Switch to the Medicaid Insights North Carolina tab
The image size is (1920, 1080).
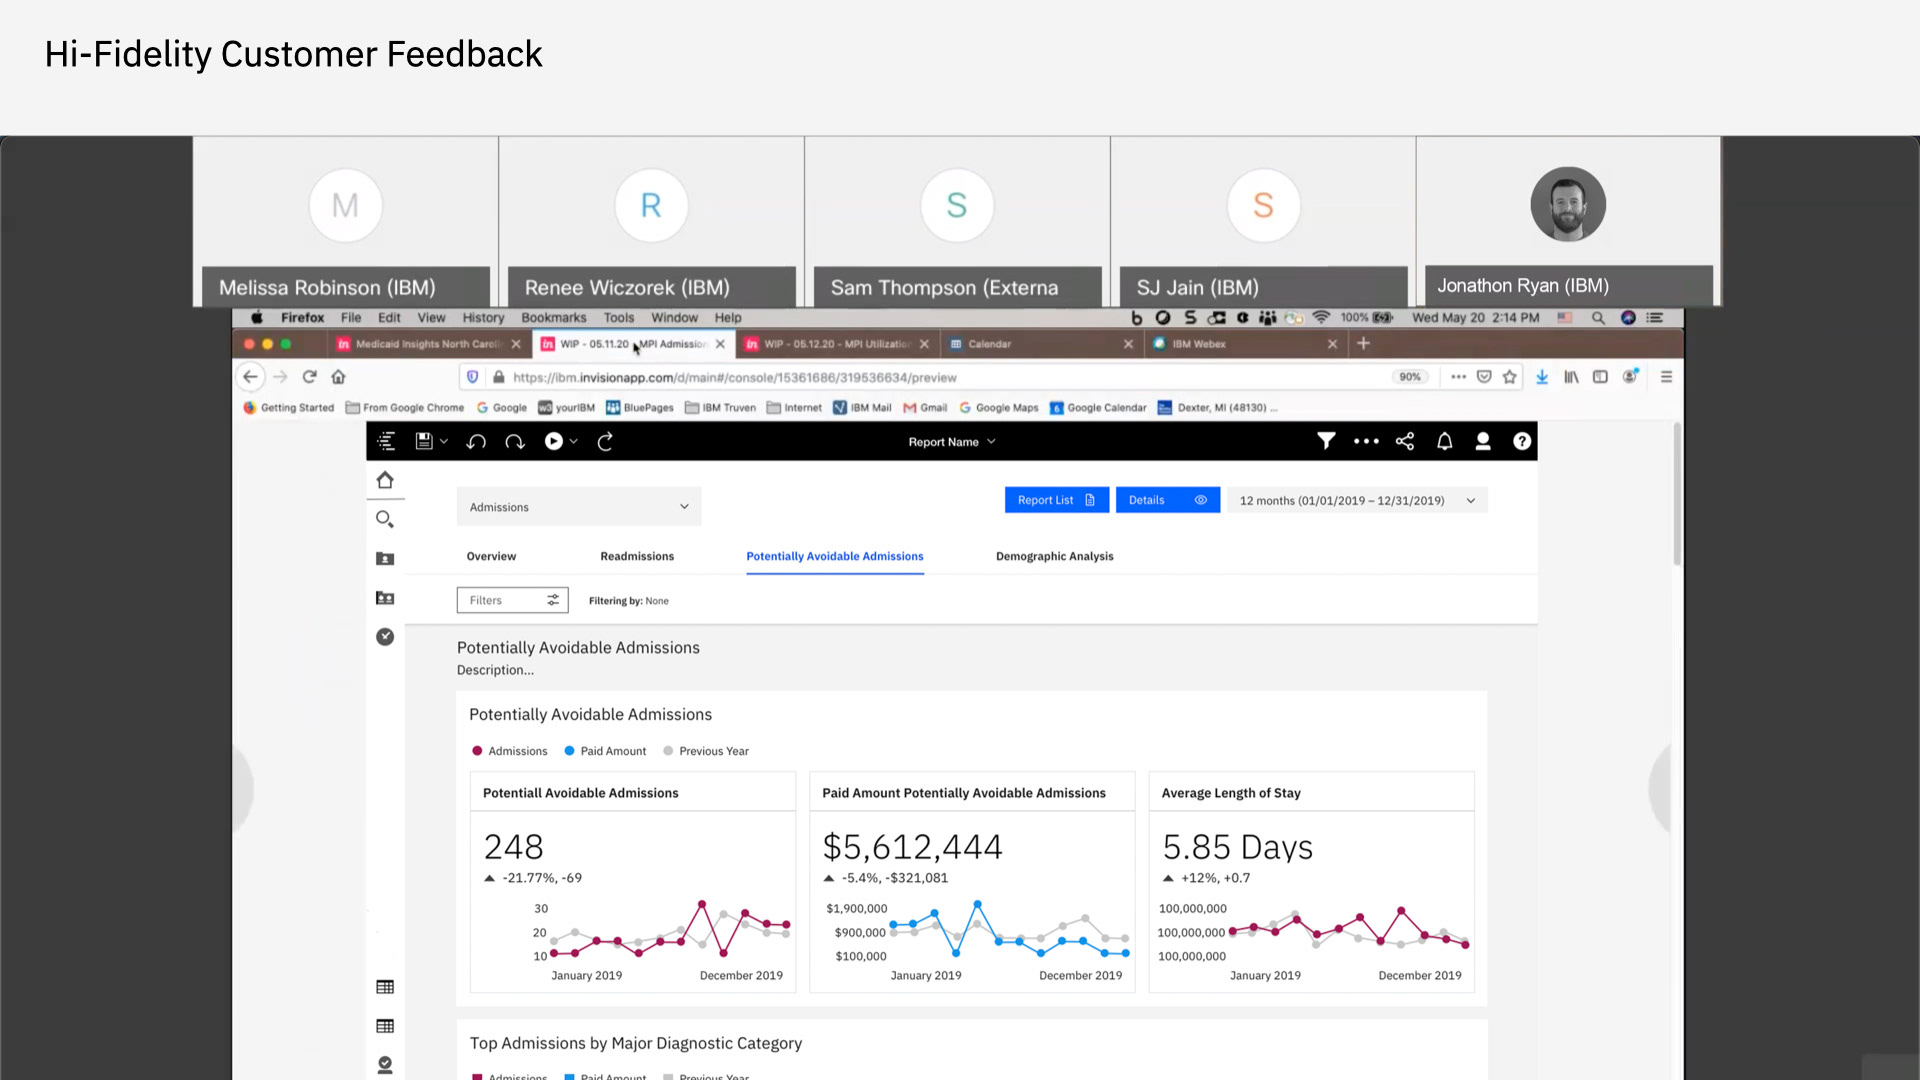[428, 344]
